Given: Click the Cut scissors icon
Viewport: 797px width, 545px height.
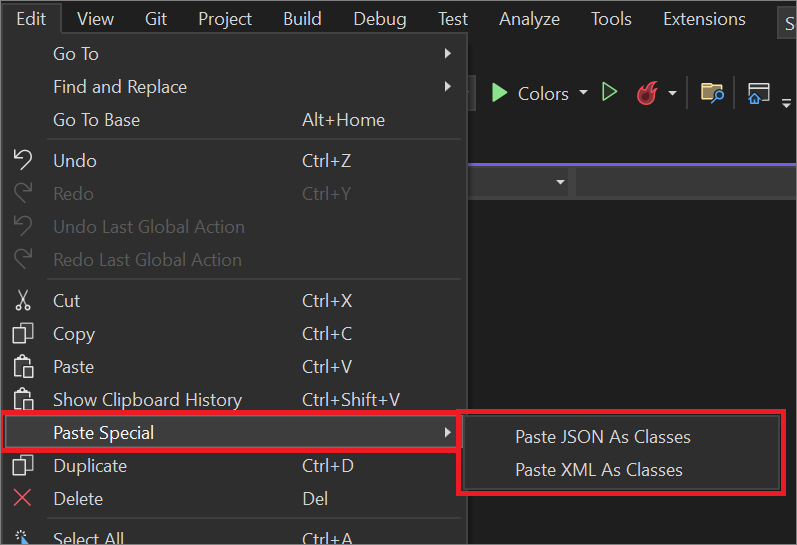Looking at the screenshot, I should pyautogui.click(x=22, y=300).
